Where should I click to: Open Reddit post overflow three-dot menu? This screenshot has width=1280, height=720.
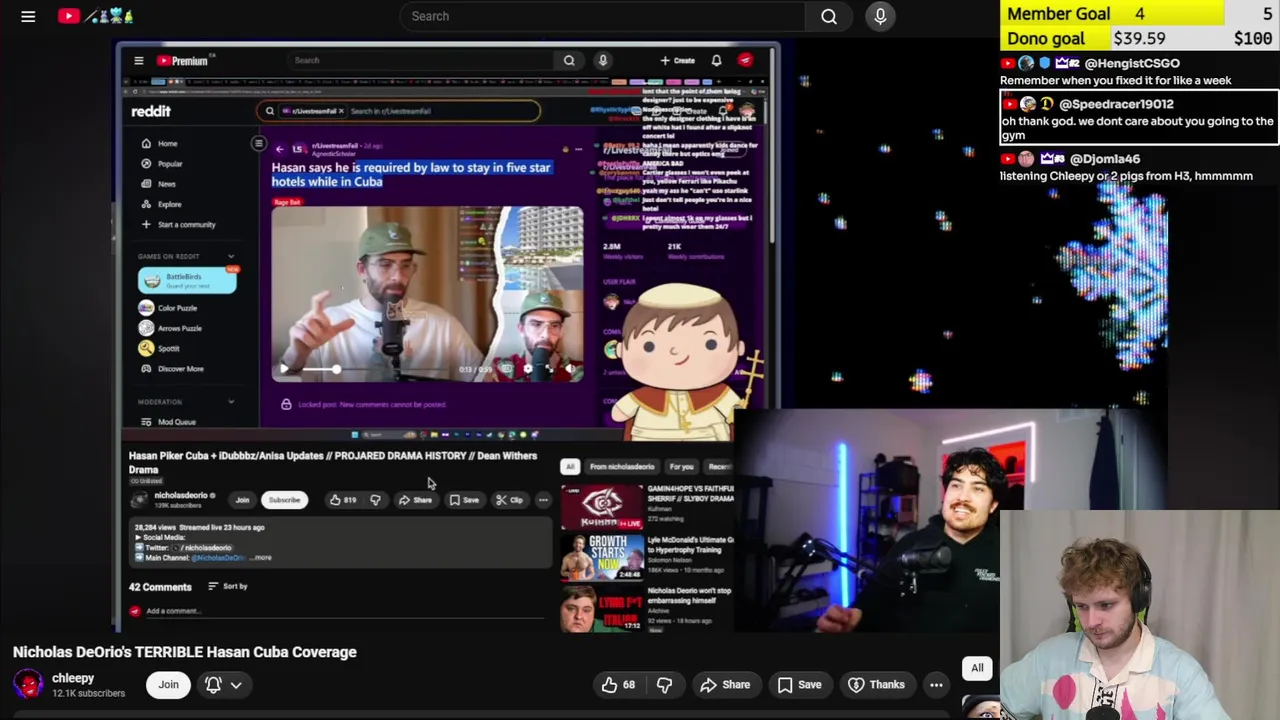pos(578,148)
